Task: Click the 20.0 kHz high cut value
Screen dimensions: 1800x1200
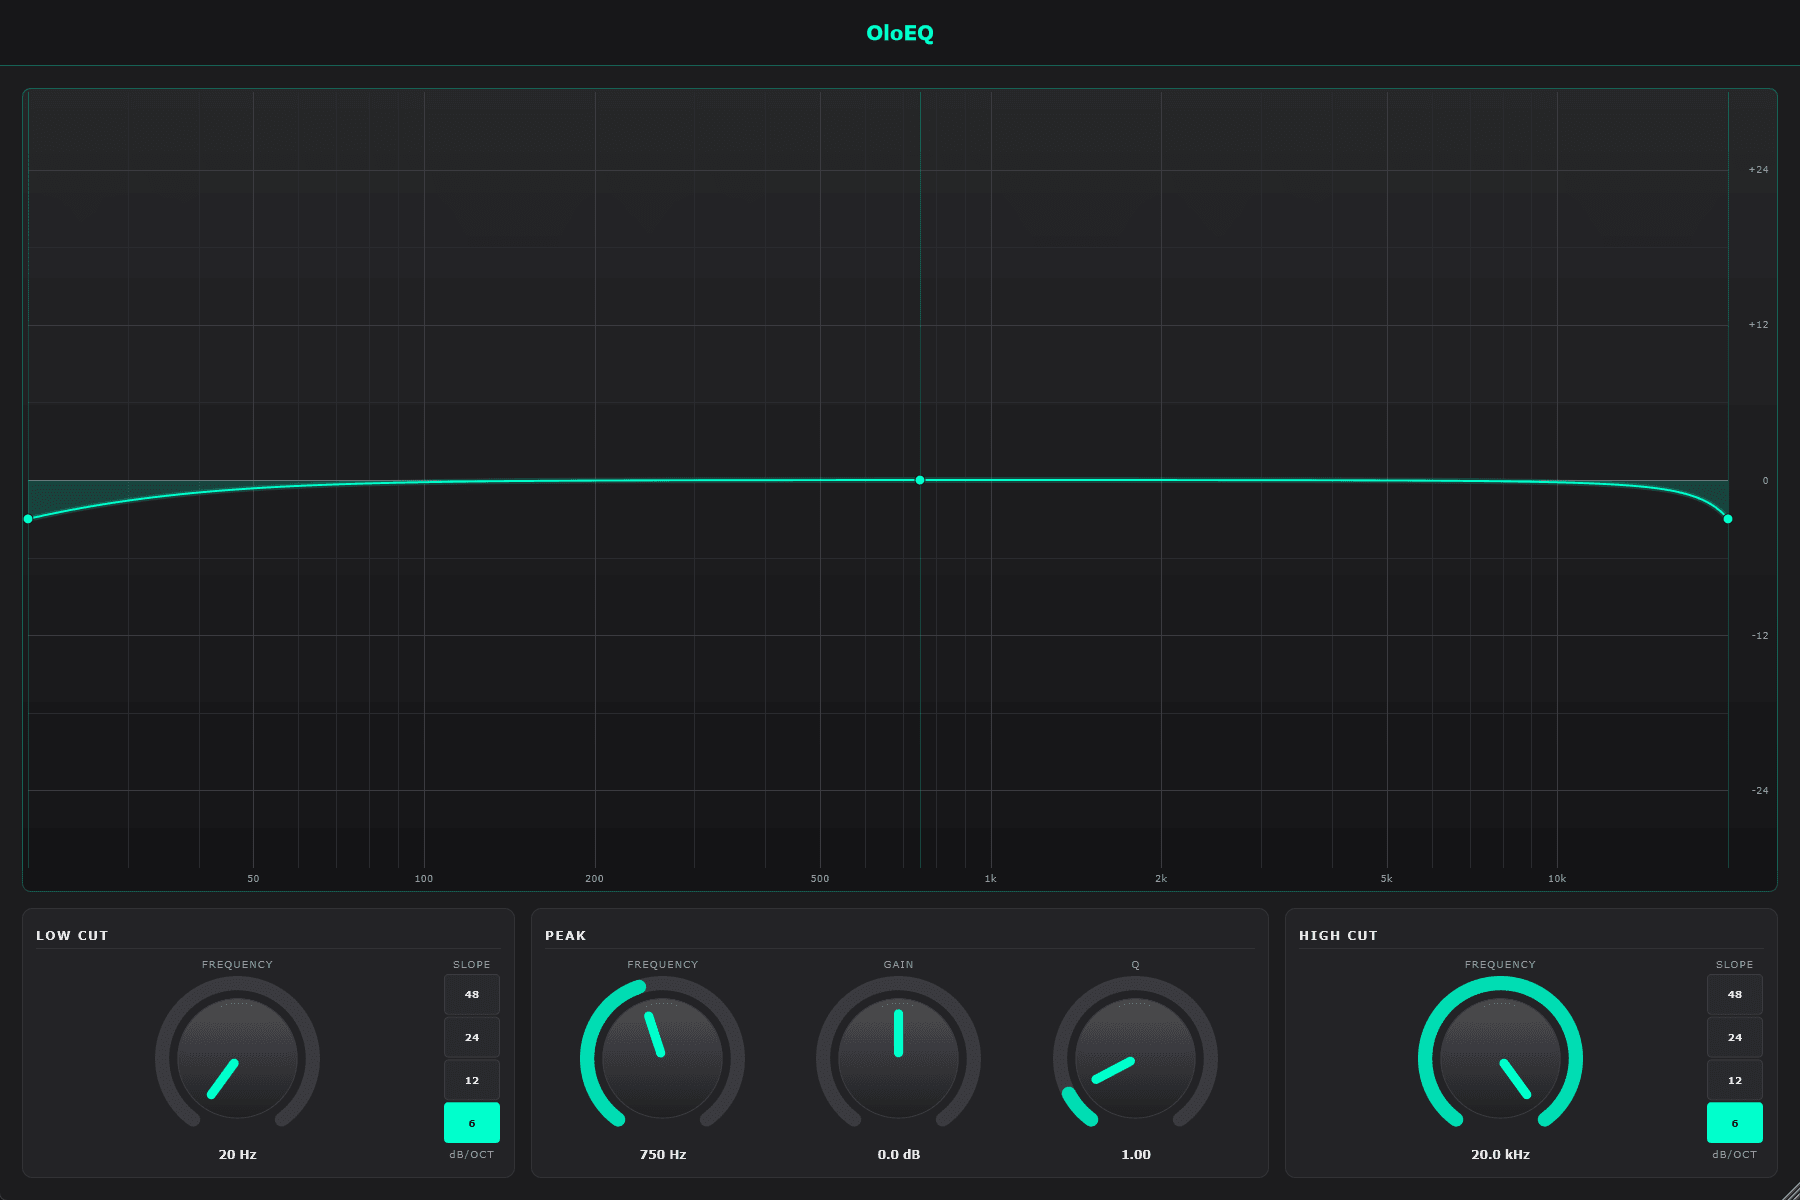Action: coord(1500,1154)
